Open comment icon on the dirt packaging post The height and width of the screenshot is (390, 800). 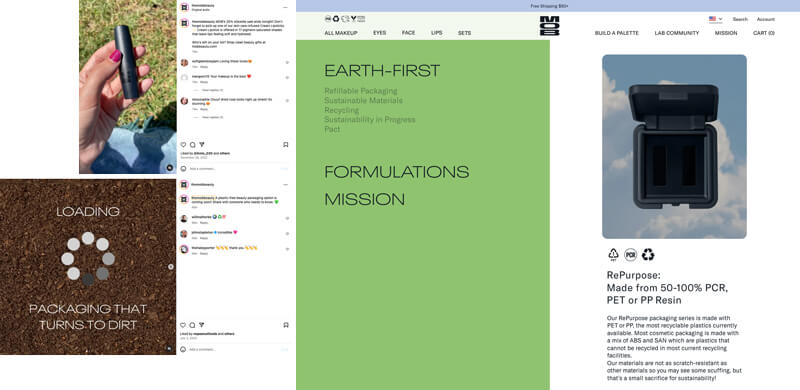pos(192,325)
